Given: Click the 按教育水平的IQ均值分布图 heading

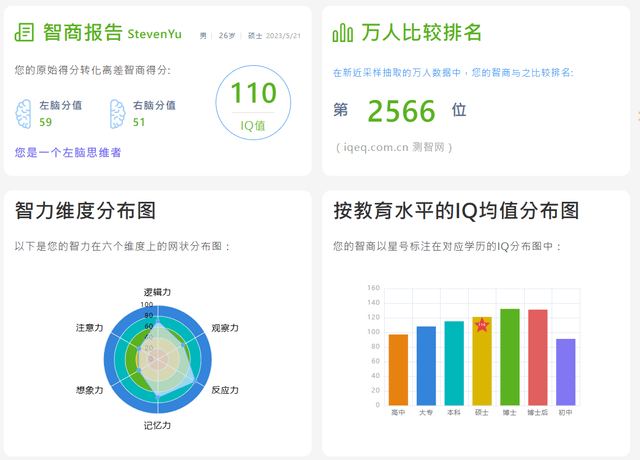Looking at the screenshot, I should (x=456, y=211).
